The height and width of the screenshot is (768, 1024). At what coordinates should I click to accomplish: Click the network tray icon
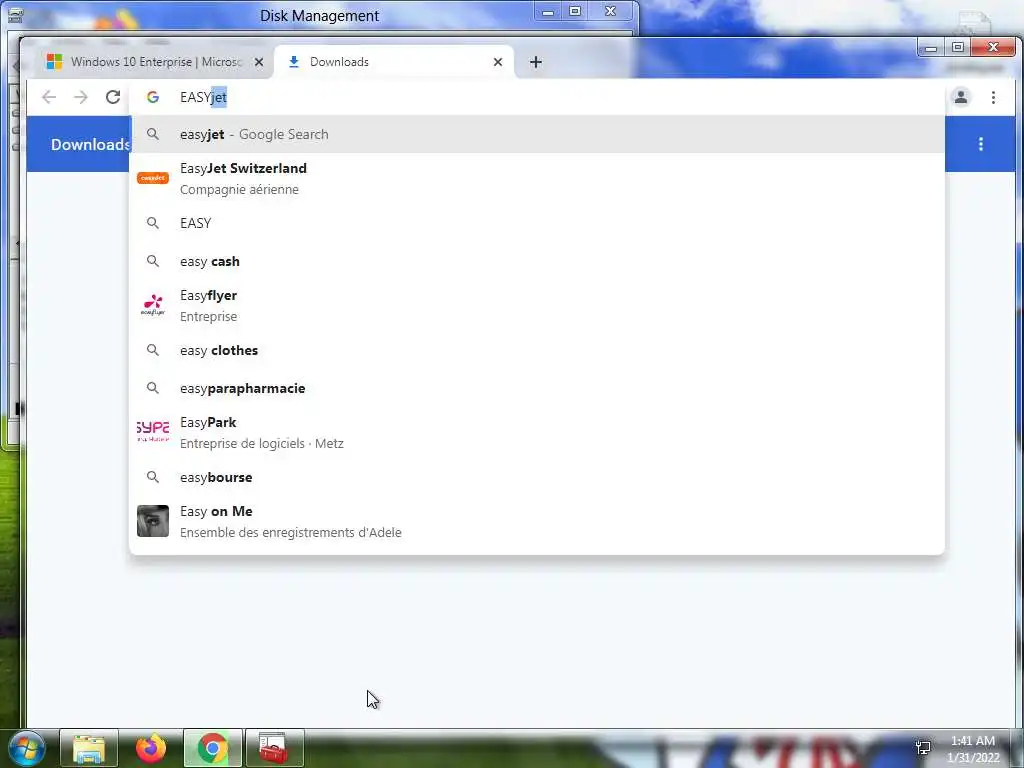coord(923,747)
